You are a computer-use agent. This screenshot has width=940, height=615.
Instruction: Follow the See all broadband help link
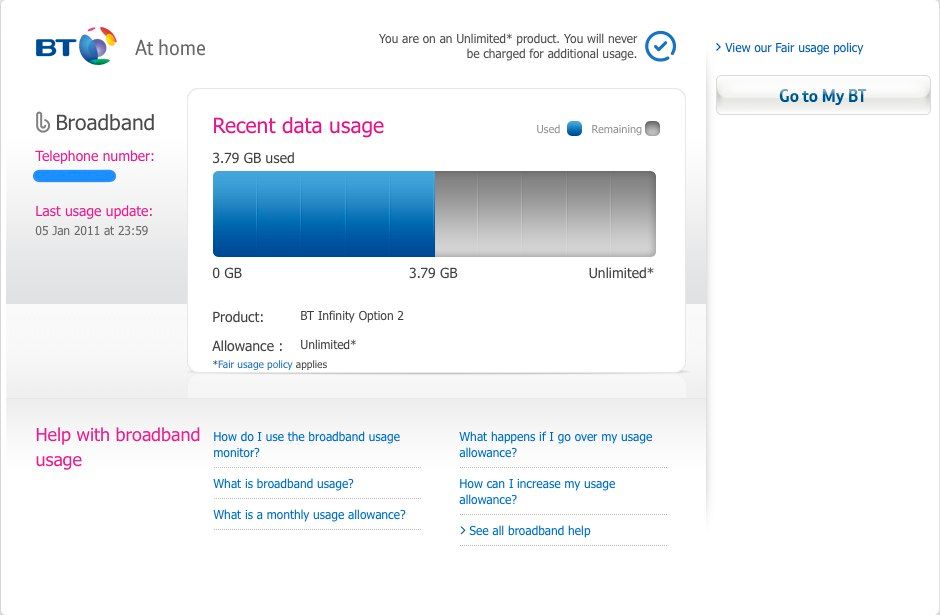point(529,531)
